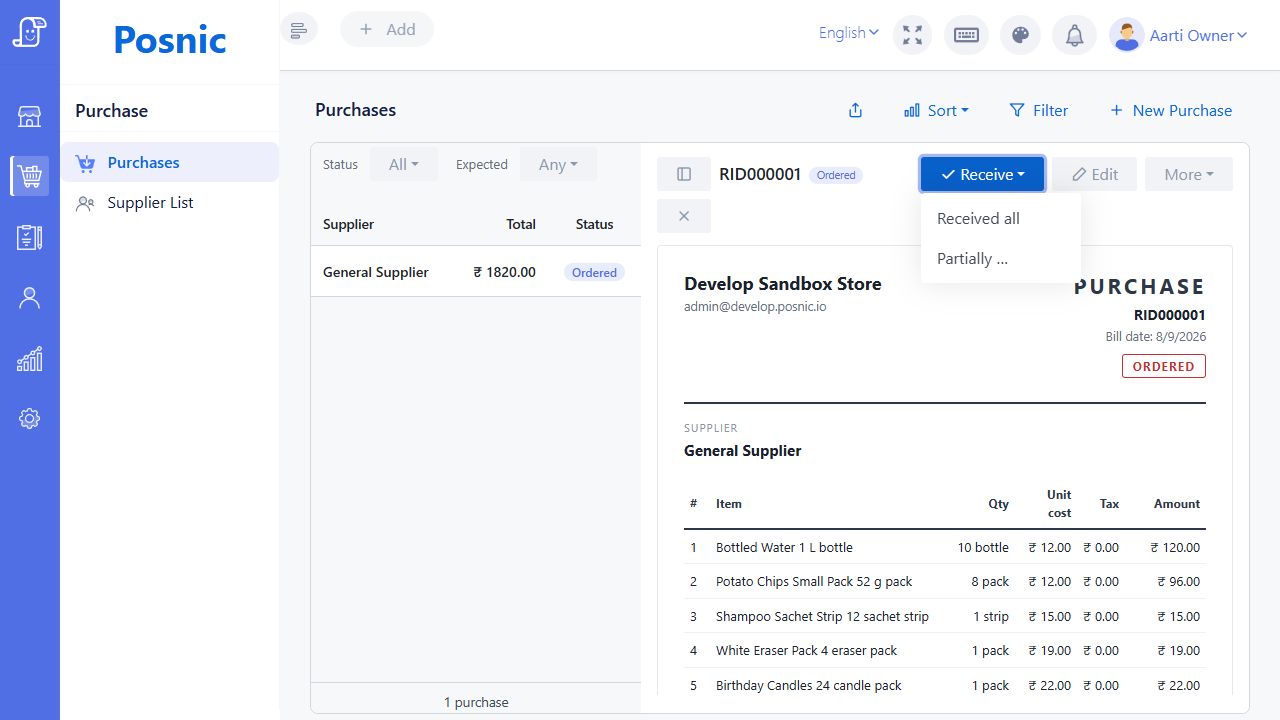Click the ₹ 1820.00 total cell
The image size is (1280, 720).
(x=505, y=272)
